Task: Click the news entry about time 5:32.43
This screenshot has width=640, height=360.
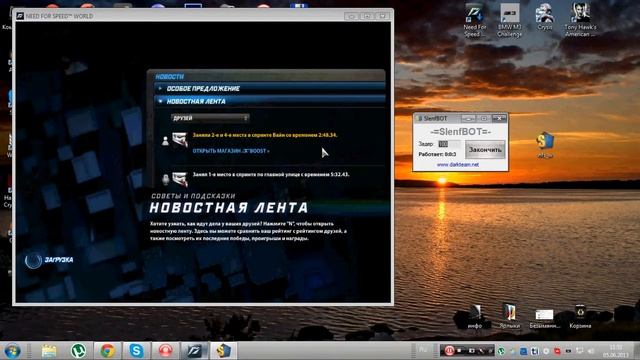Action: [x=271, y=174]
